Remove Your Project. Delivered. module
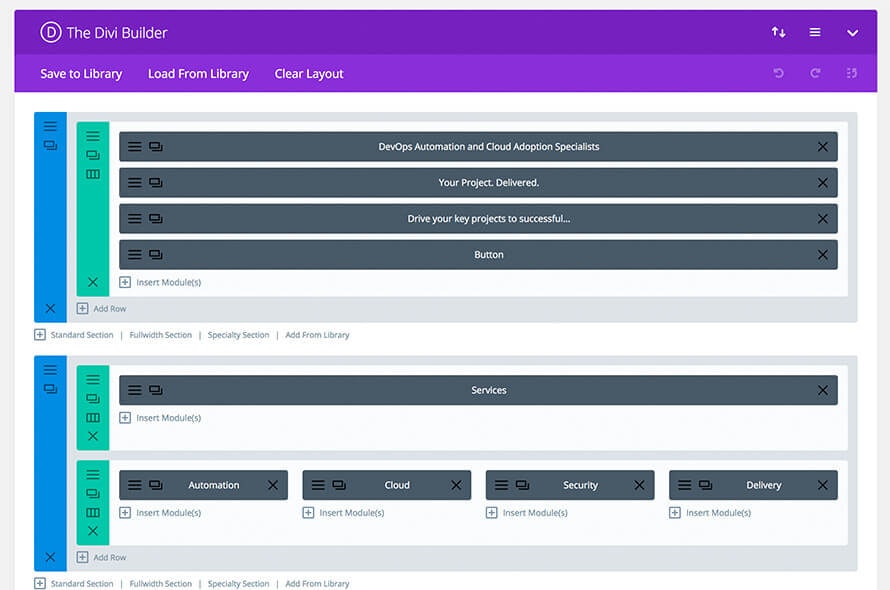Viewport: 890px width, 590px height. (822, 183)
